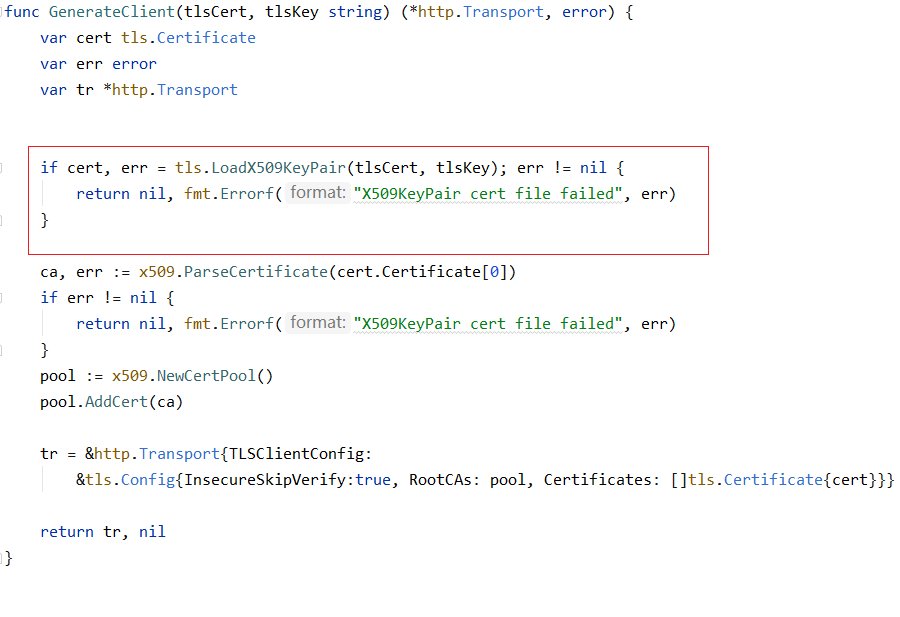Click the 'tlsCert, tlsKey' arguments in LoadX509KeyPair
The height and width of the screenshot is (617, 900).
(x=422, y=168)
